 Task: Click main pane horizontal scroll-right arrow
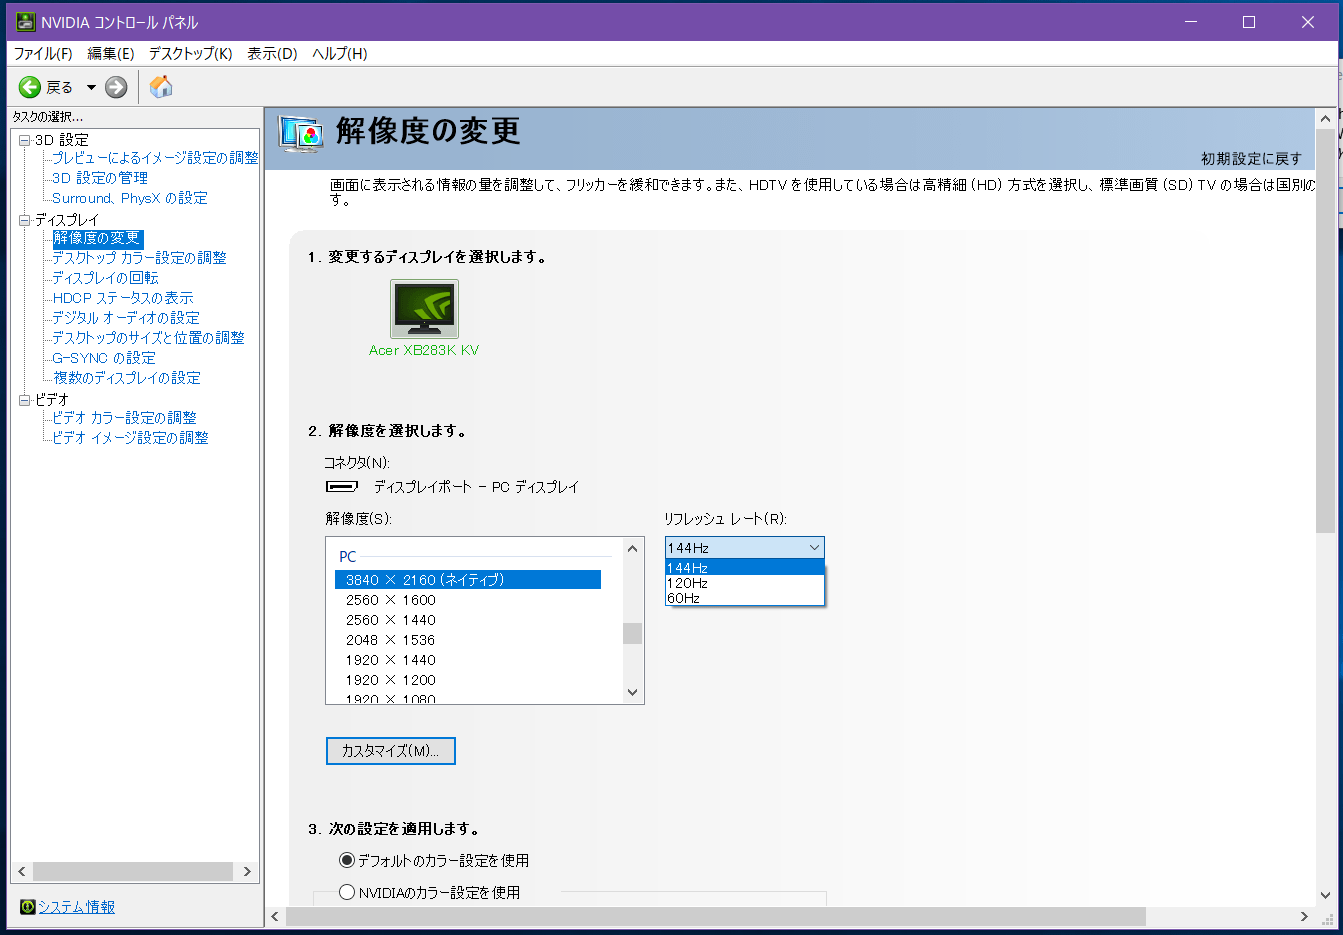(x=1304, y=916)
